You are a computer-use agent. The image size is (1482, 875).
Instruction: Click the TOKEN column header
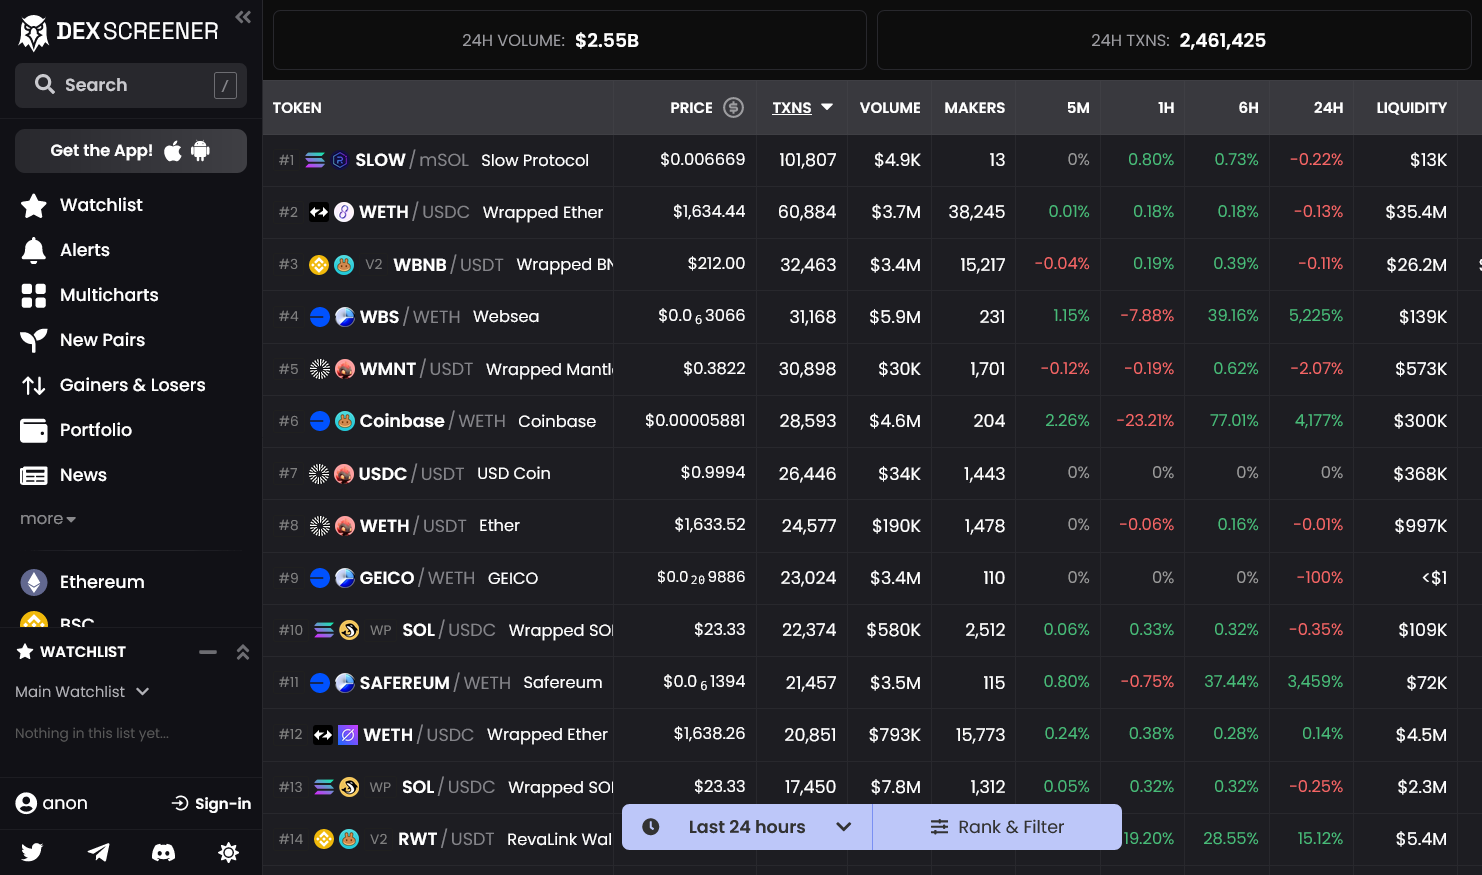(x=297, y=108)
